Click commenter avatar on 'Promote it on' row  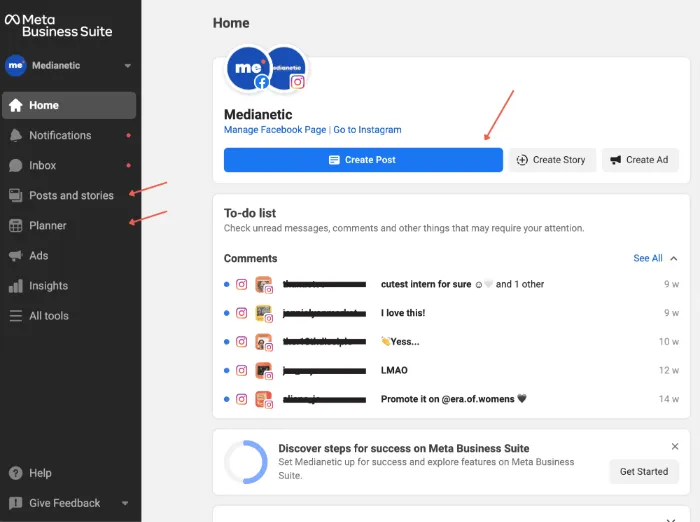(x=263, y=399)
